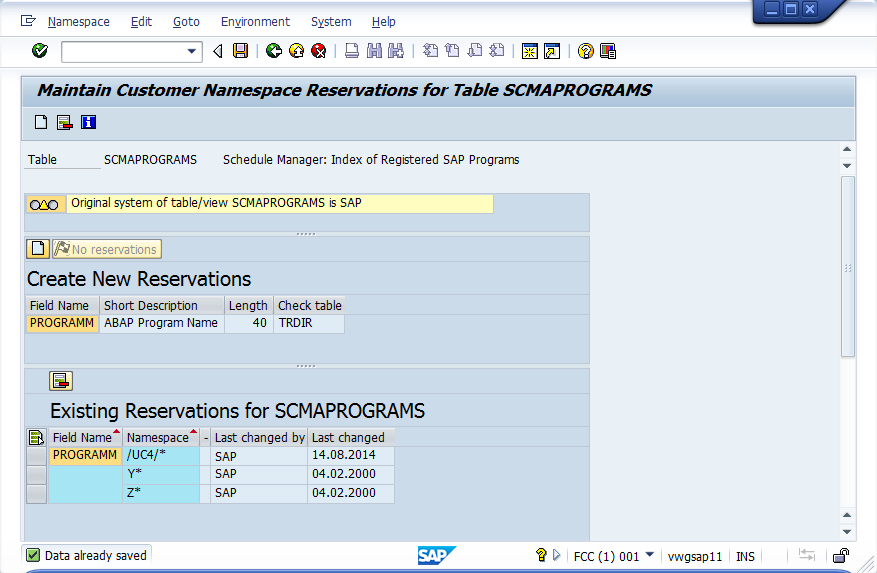
Task: Click the vertical scrollbar on the right
Action: click(848, 266)
